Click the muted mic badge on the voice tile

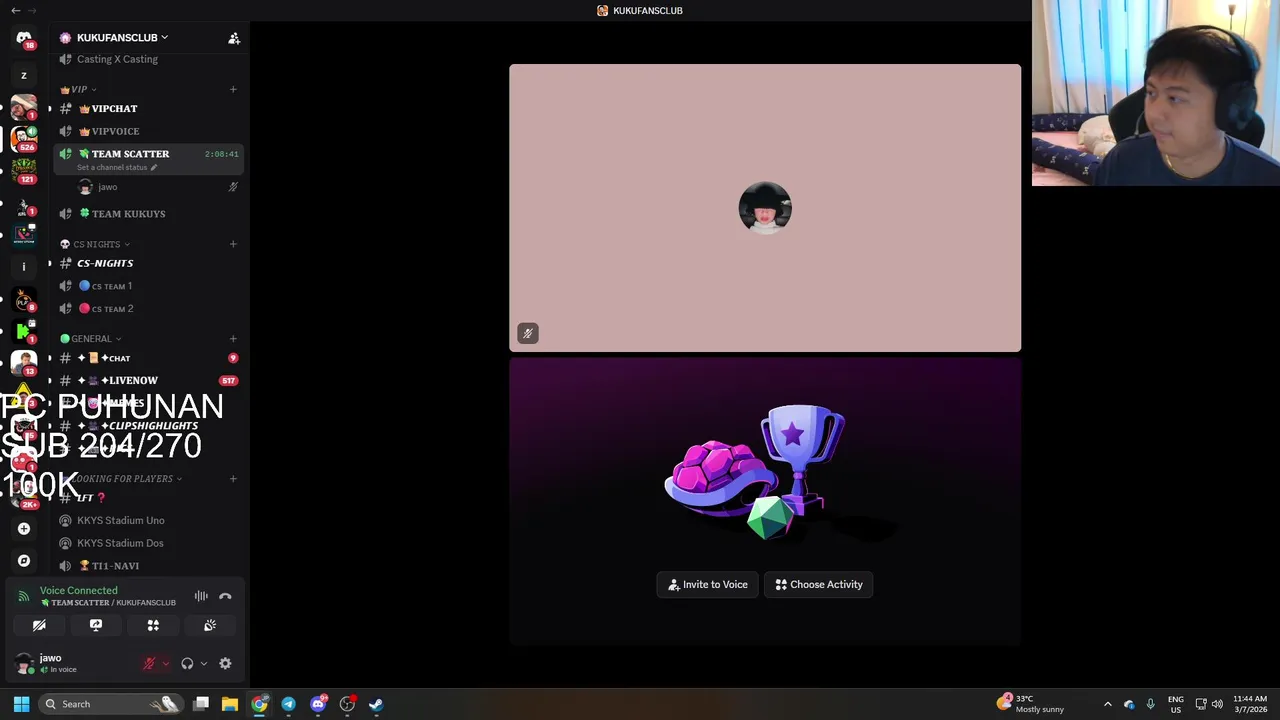[528, 333]
